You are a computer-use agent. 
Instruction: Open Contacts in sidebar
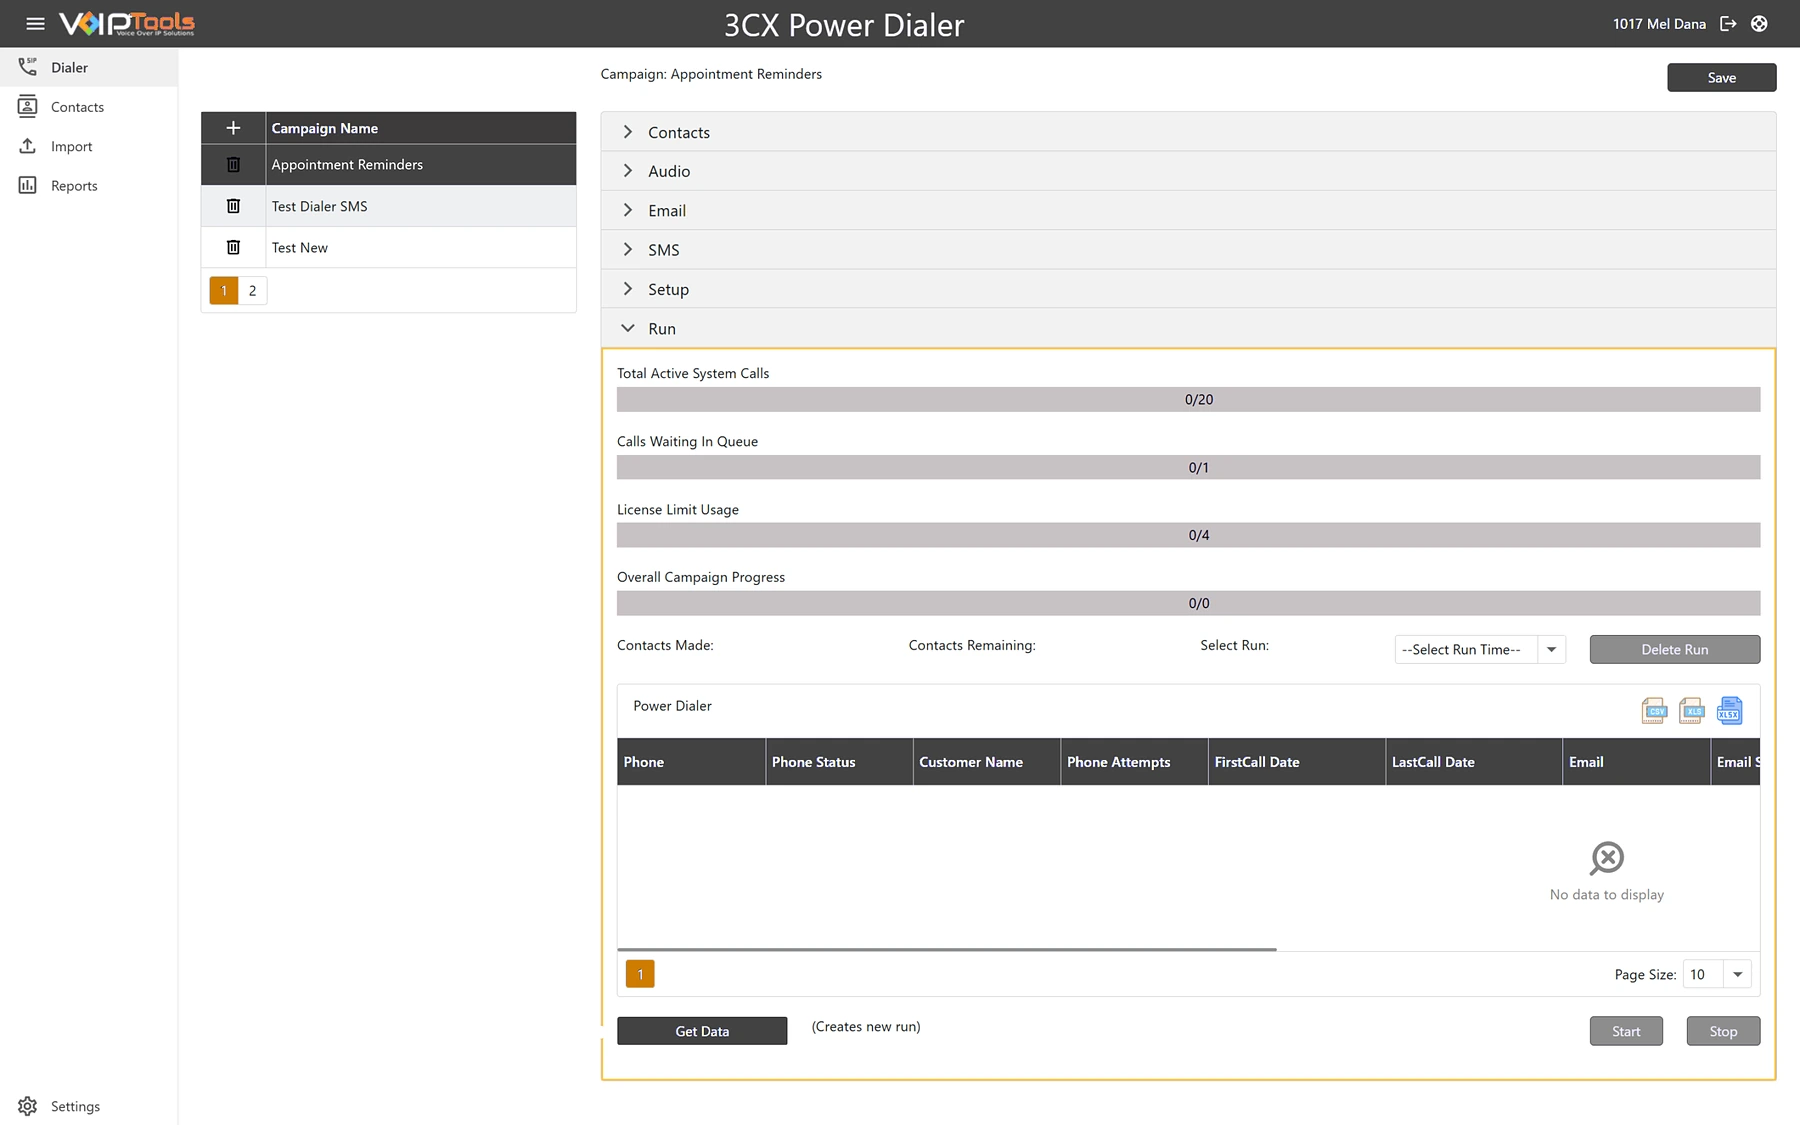89,107
